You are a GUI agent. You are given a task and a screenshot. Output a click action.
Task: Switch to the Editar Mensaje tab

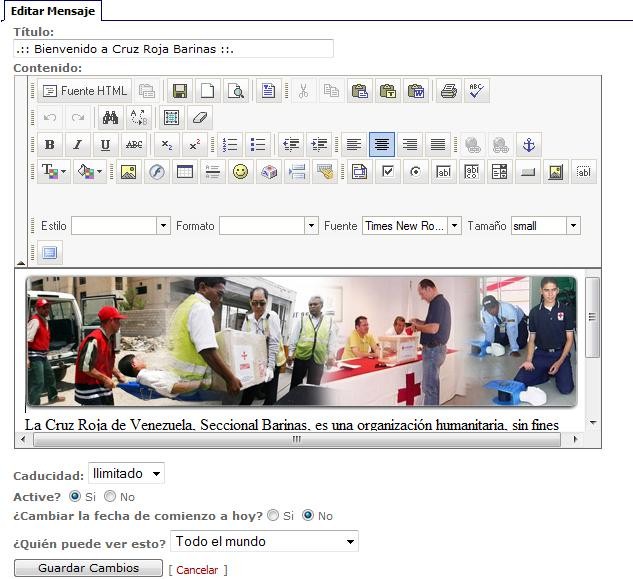pyautogui.click(x=51, y=10)
